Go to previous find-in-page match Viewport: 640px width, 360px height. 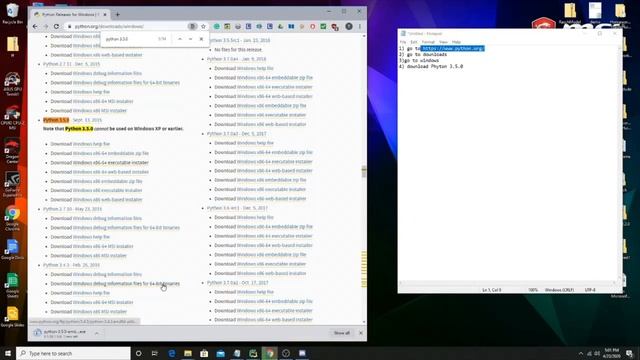pos(180,39)
